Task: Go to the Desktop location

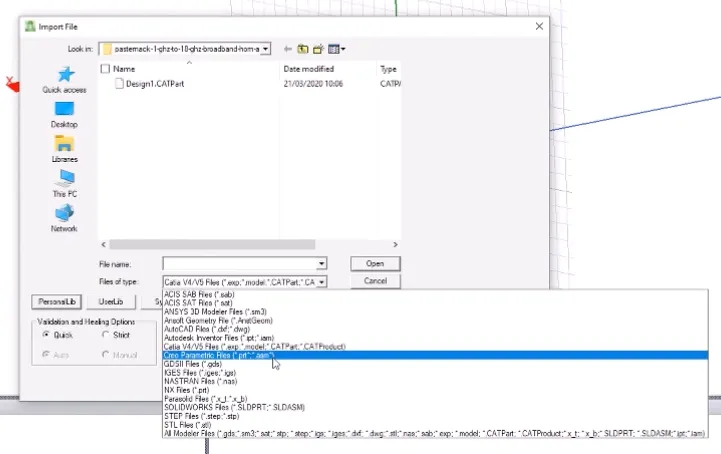Action: point(64,114)
